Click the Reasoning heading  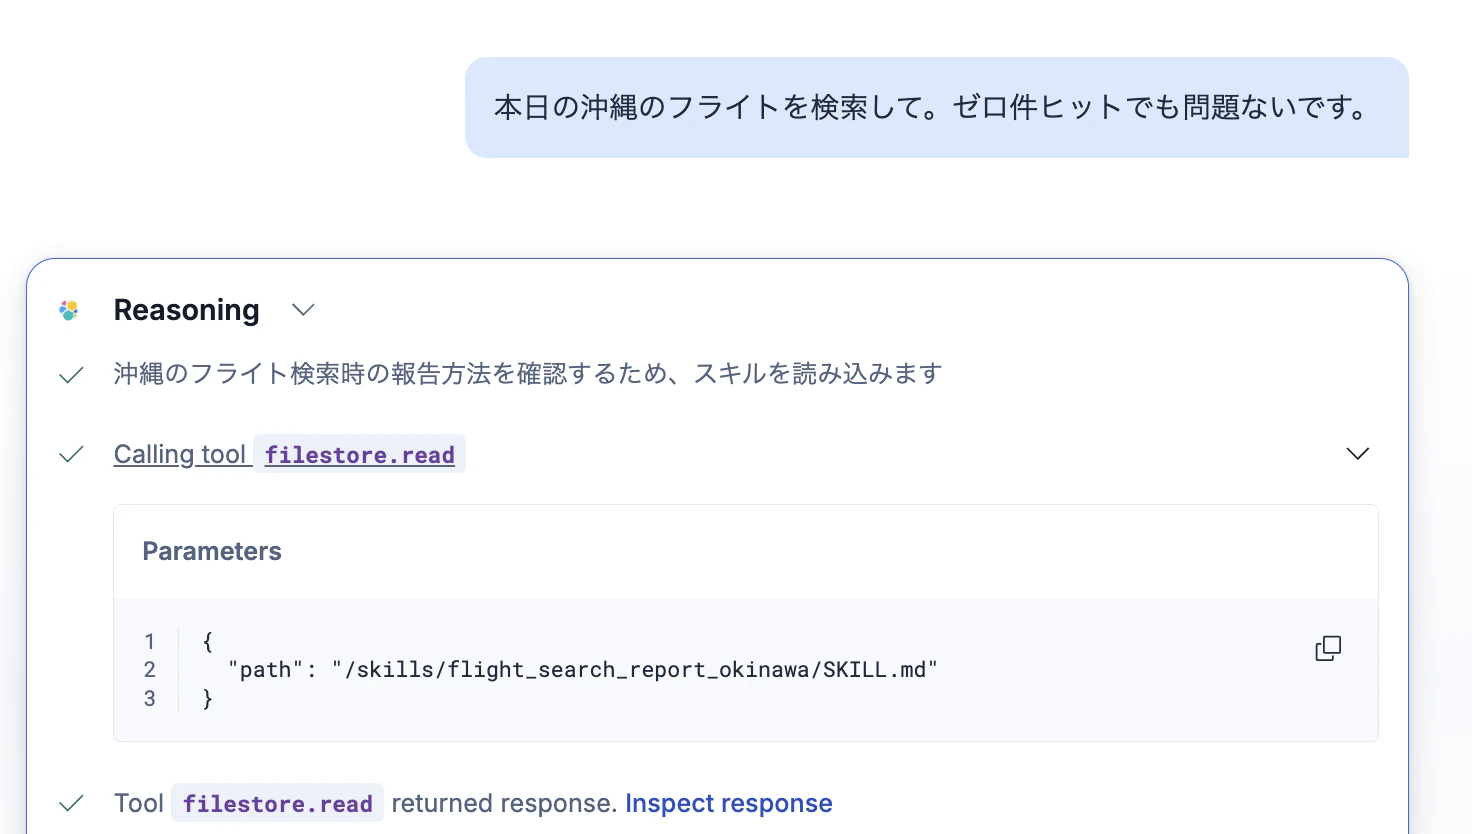pyautogui.click(x=187, y=310)
